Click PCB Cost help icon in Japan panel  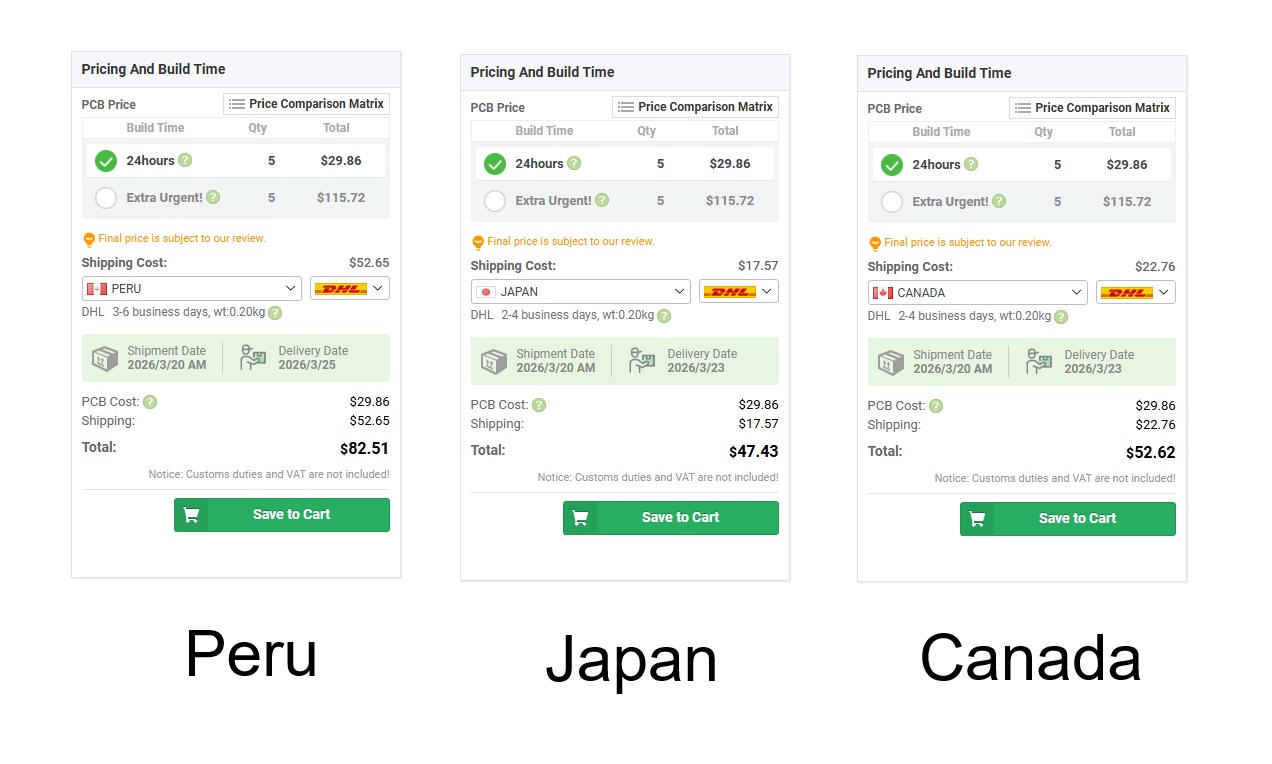[x=539, y=405]
